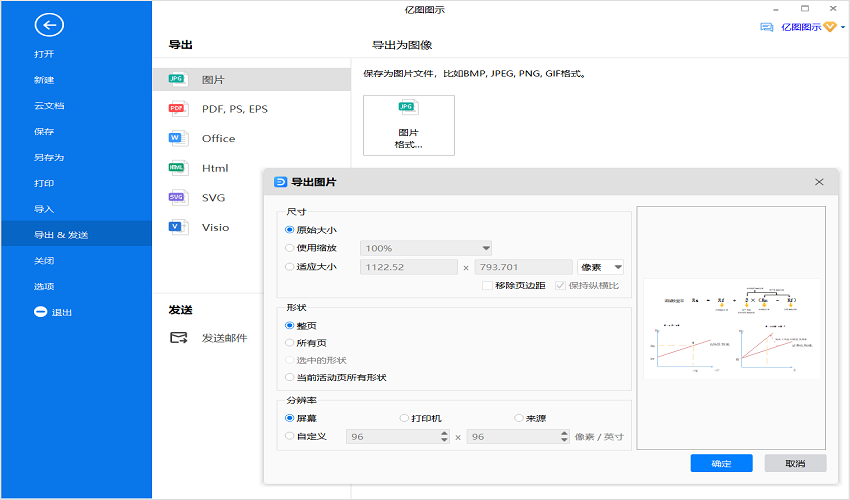Click the 导入 menu item
This screenshot has width=850, height=500.
pyautogui.click(x=44, y=209)
